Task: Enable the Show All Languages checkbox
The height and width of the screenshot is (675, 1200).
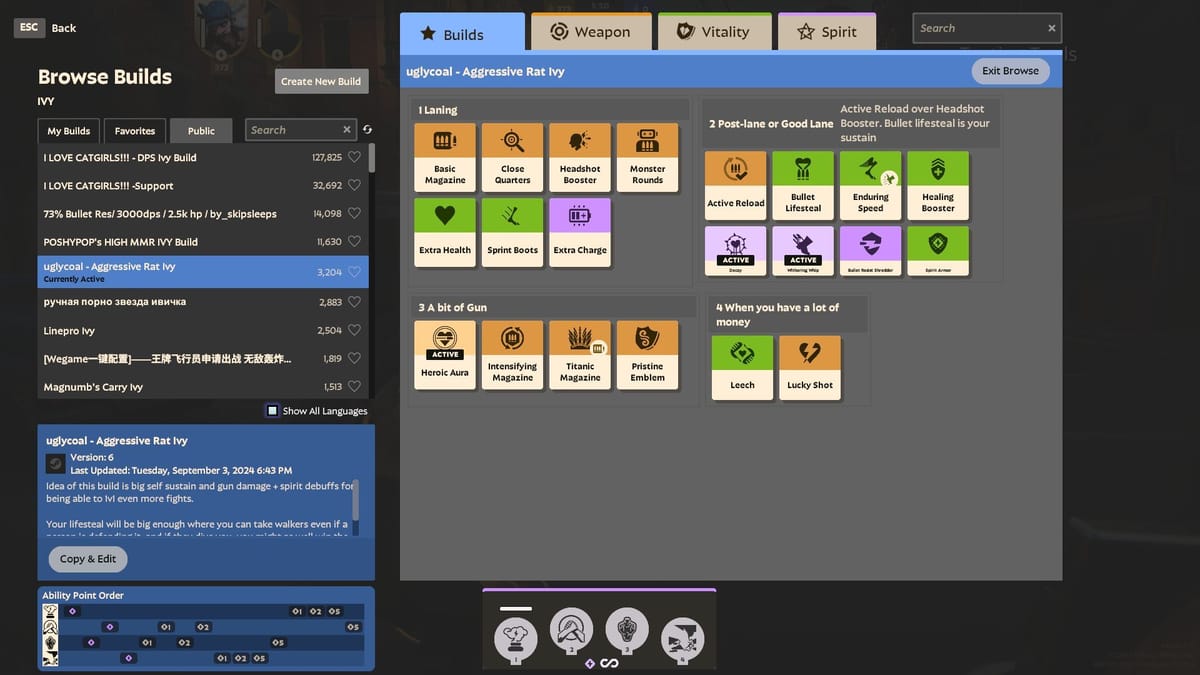Action: point(272,411)
